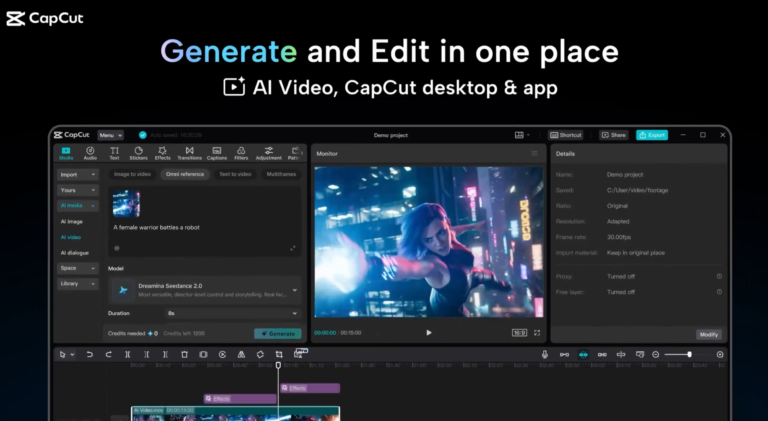Click the Mirror flip icon
Image resolution: width=768 pixels, height=421 pixels.
point(241,354)
